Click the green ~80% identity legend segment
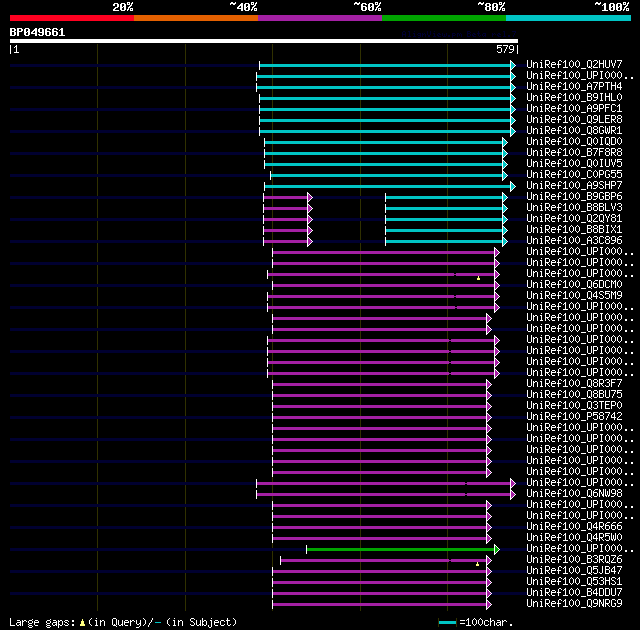This screenshot has width=640, height=630. 444,18
